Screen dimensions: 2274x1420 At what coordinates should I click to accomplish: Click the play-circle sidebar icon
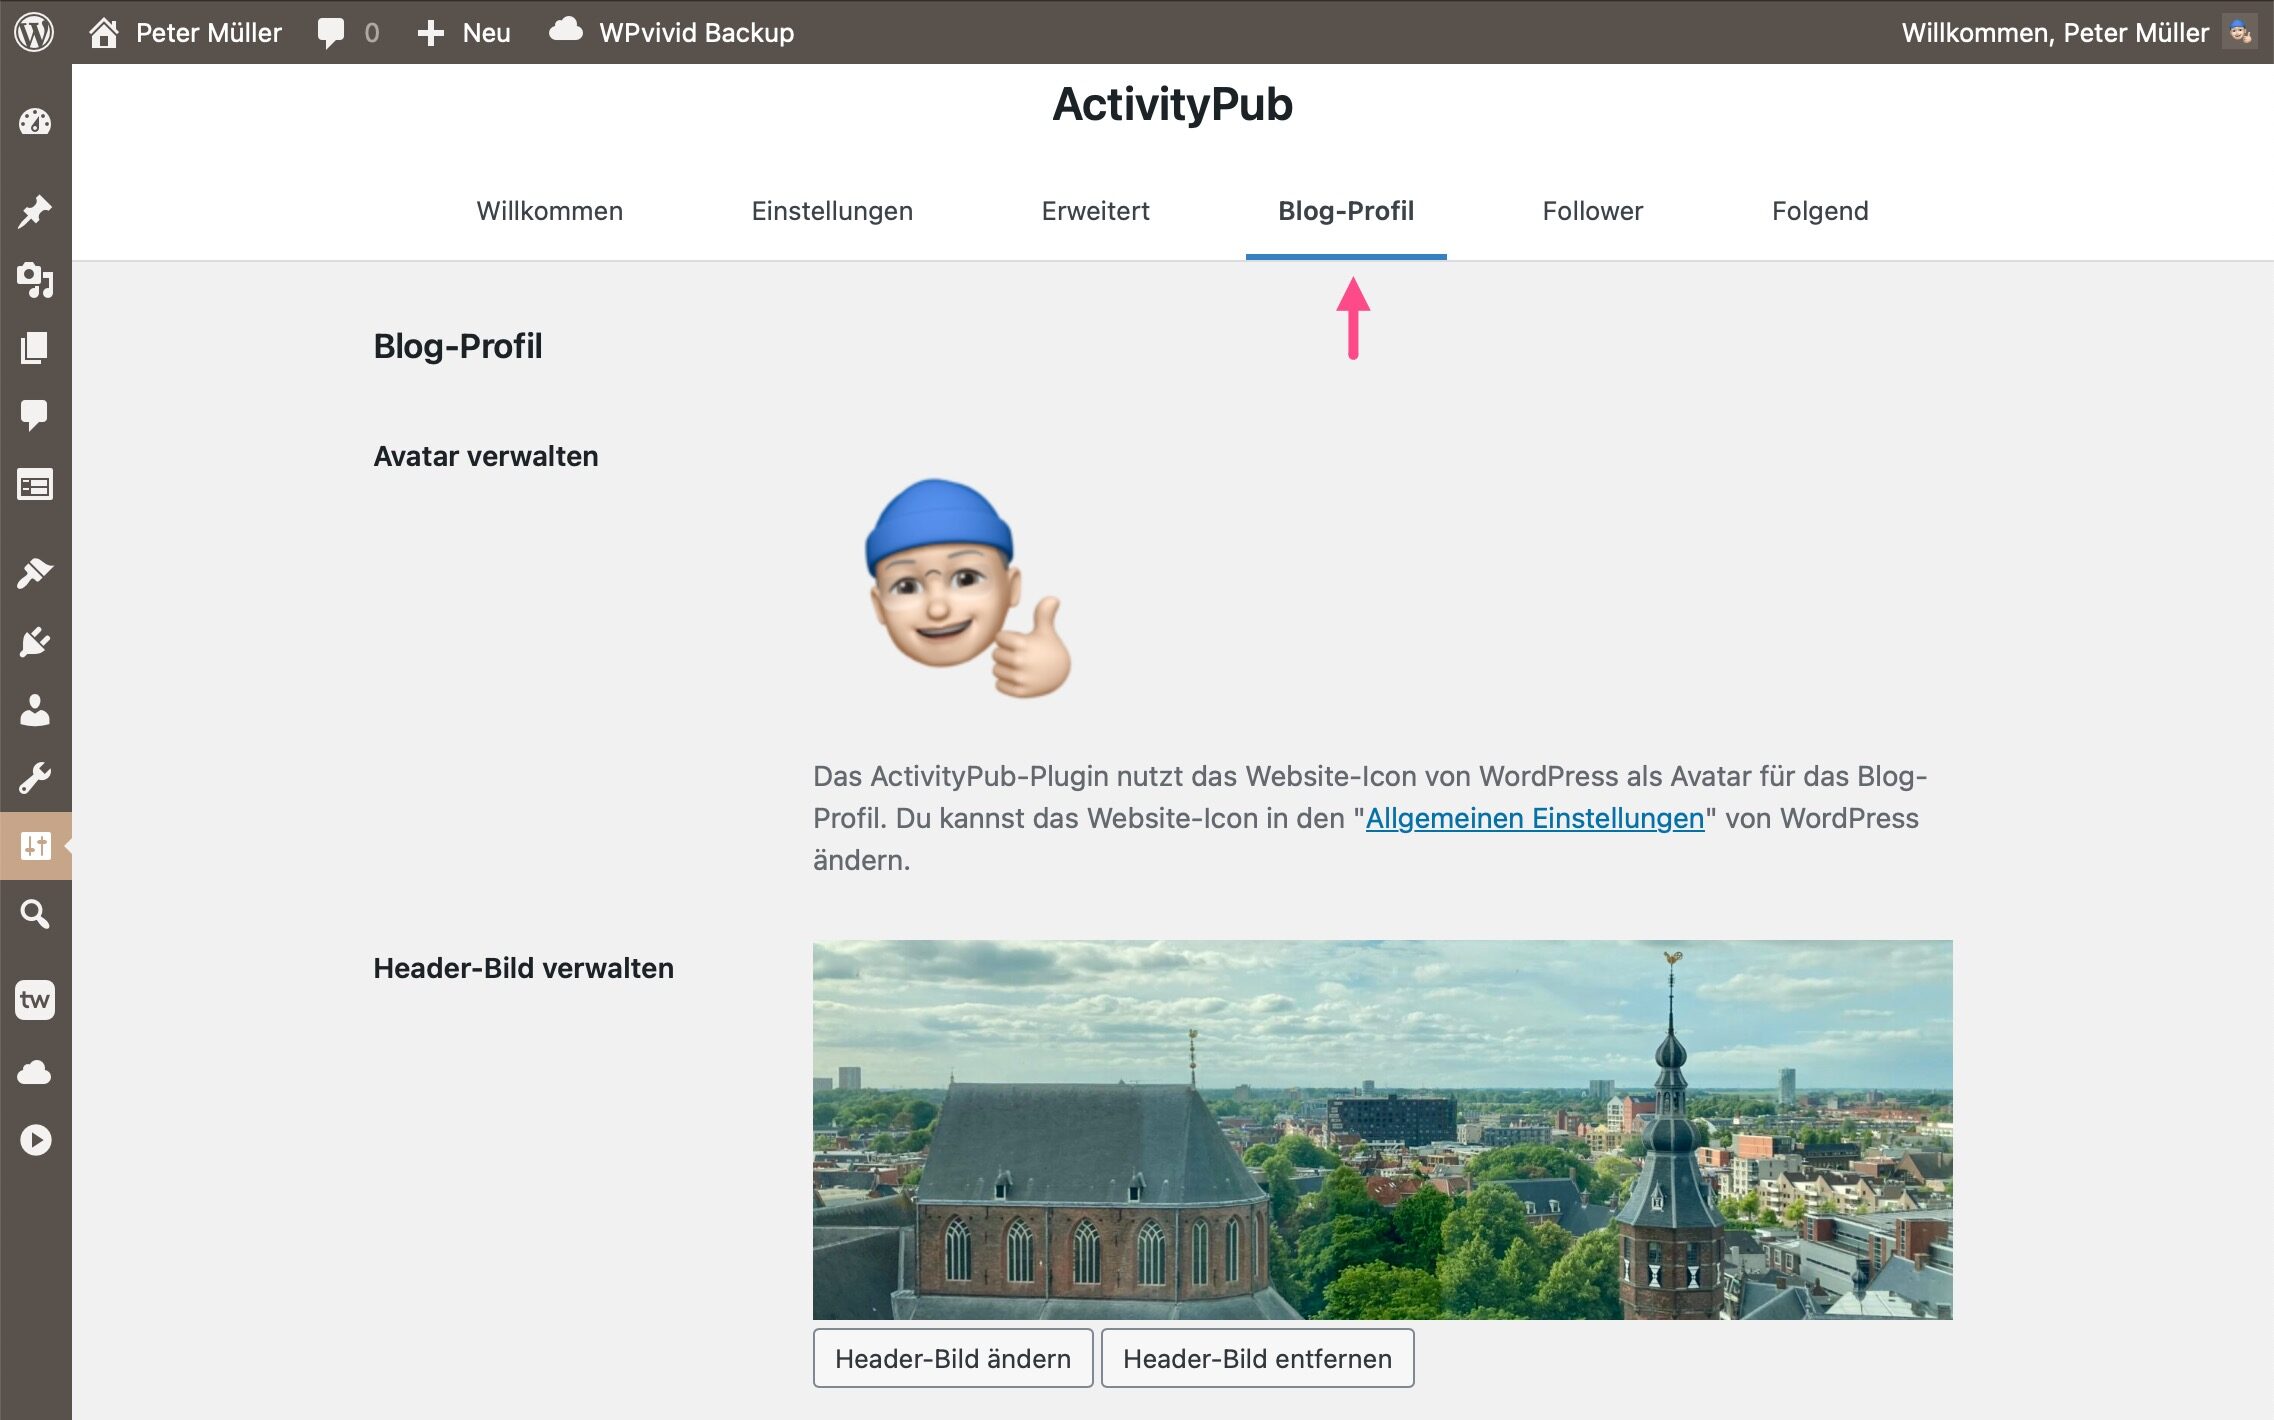(35, 1140)
